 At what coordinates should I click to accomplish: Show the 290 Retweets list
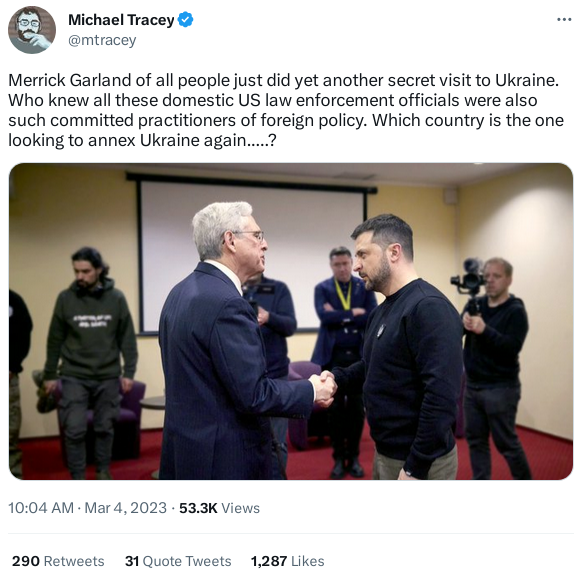click(58, 561)
